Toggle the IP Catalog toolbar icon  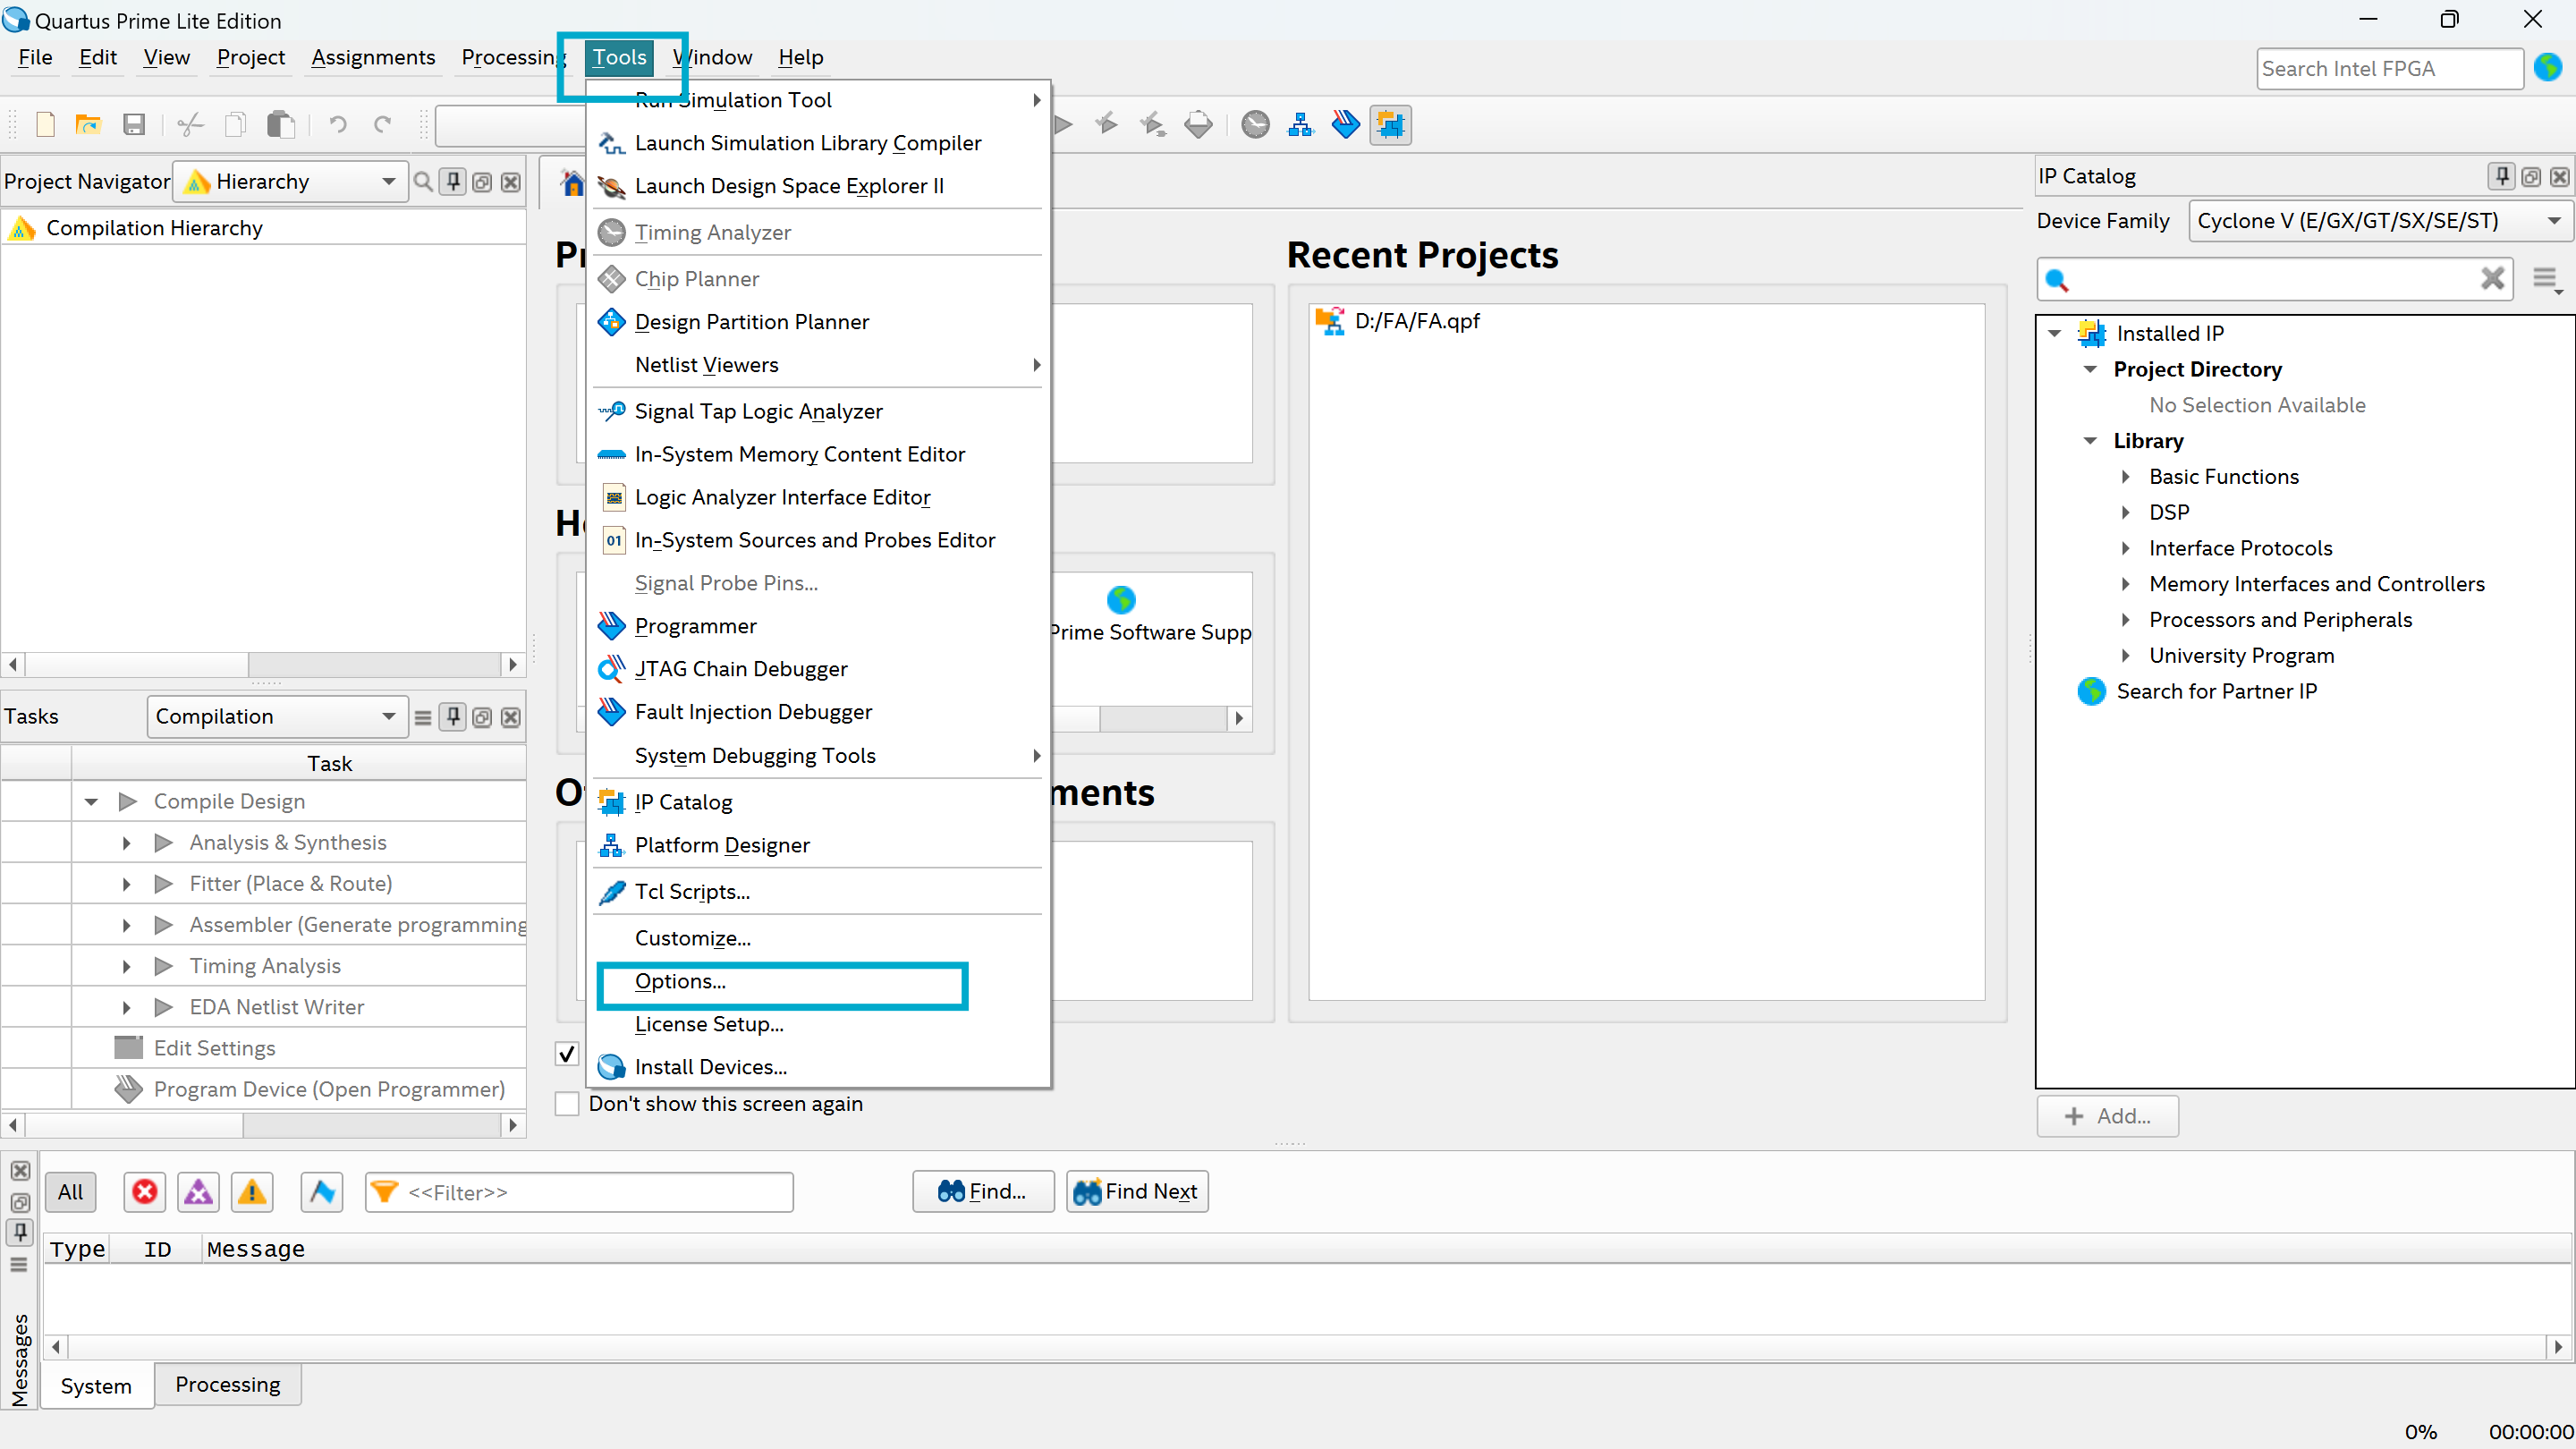click(x=1390, y=125)
